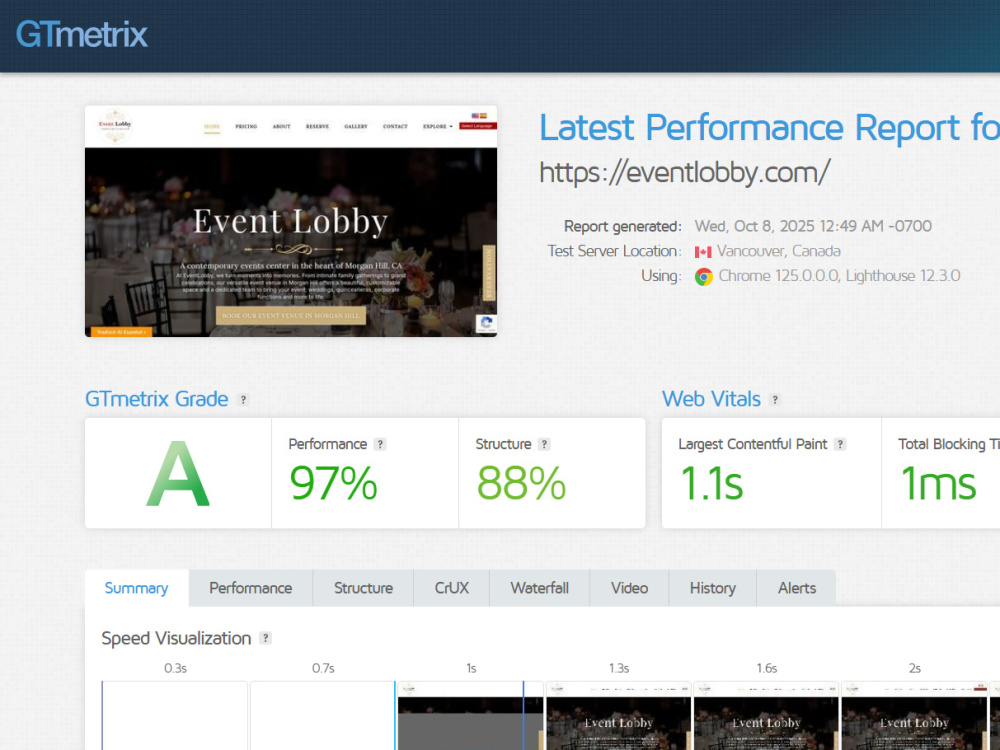Click the 1.6s filmstrip frame
The width and height of the screenshot is (1000, 750).
767,716
